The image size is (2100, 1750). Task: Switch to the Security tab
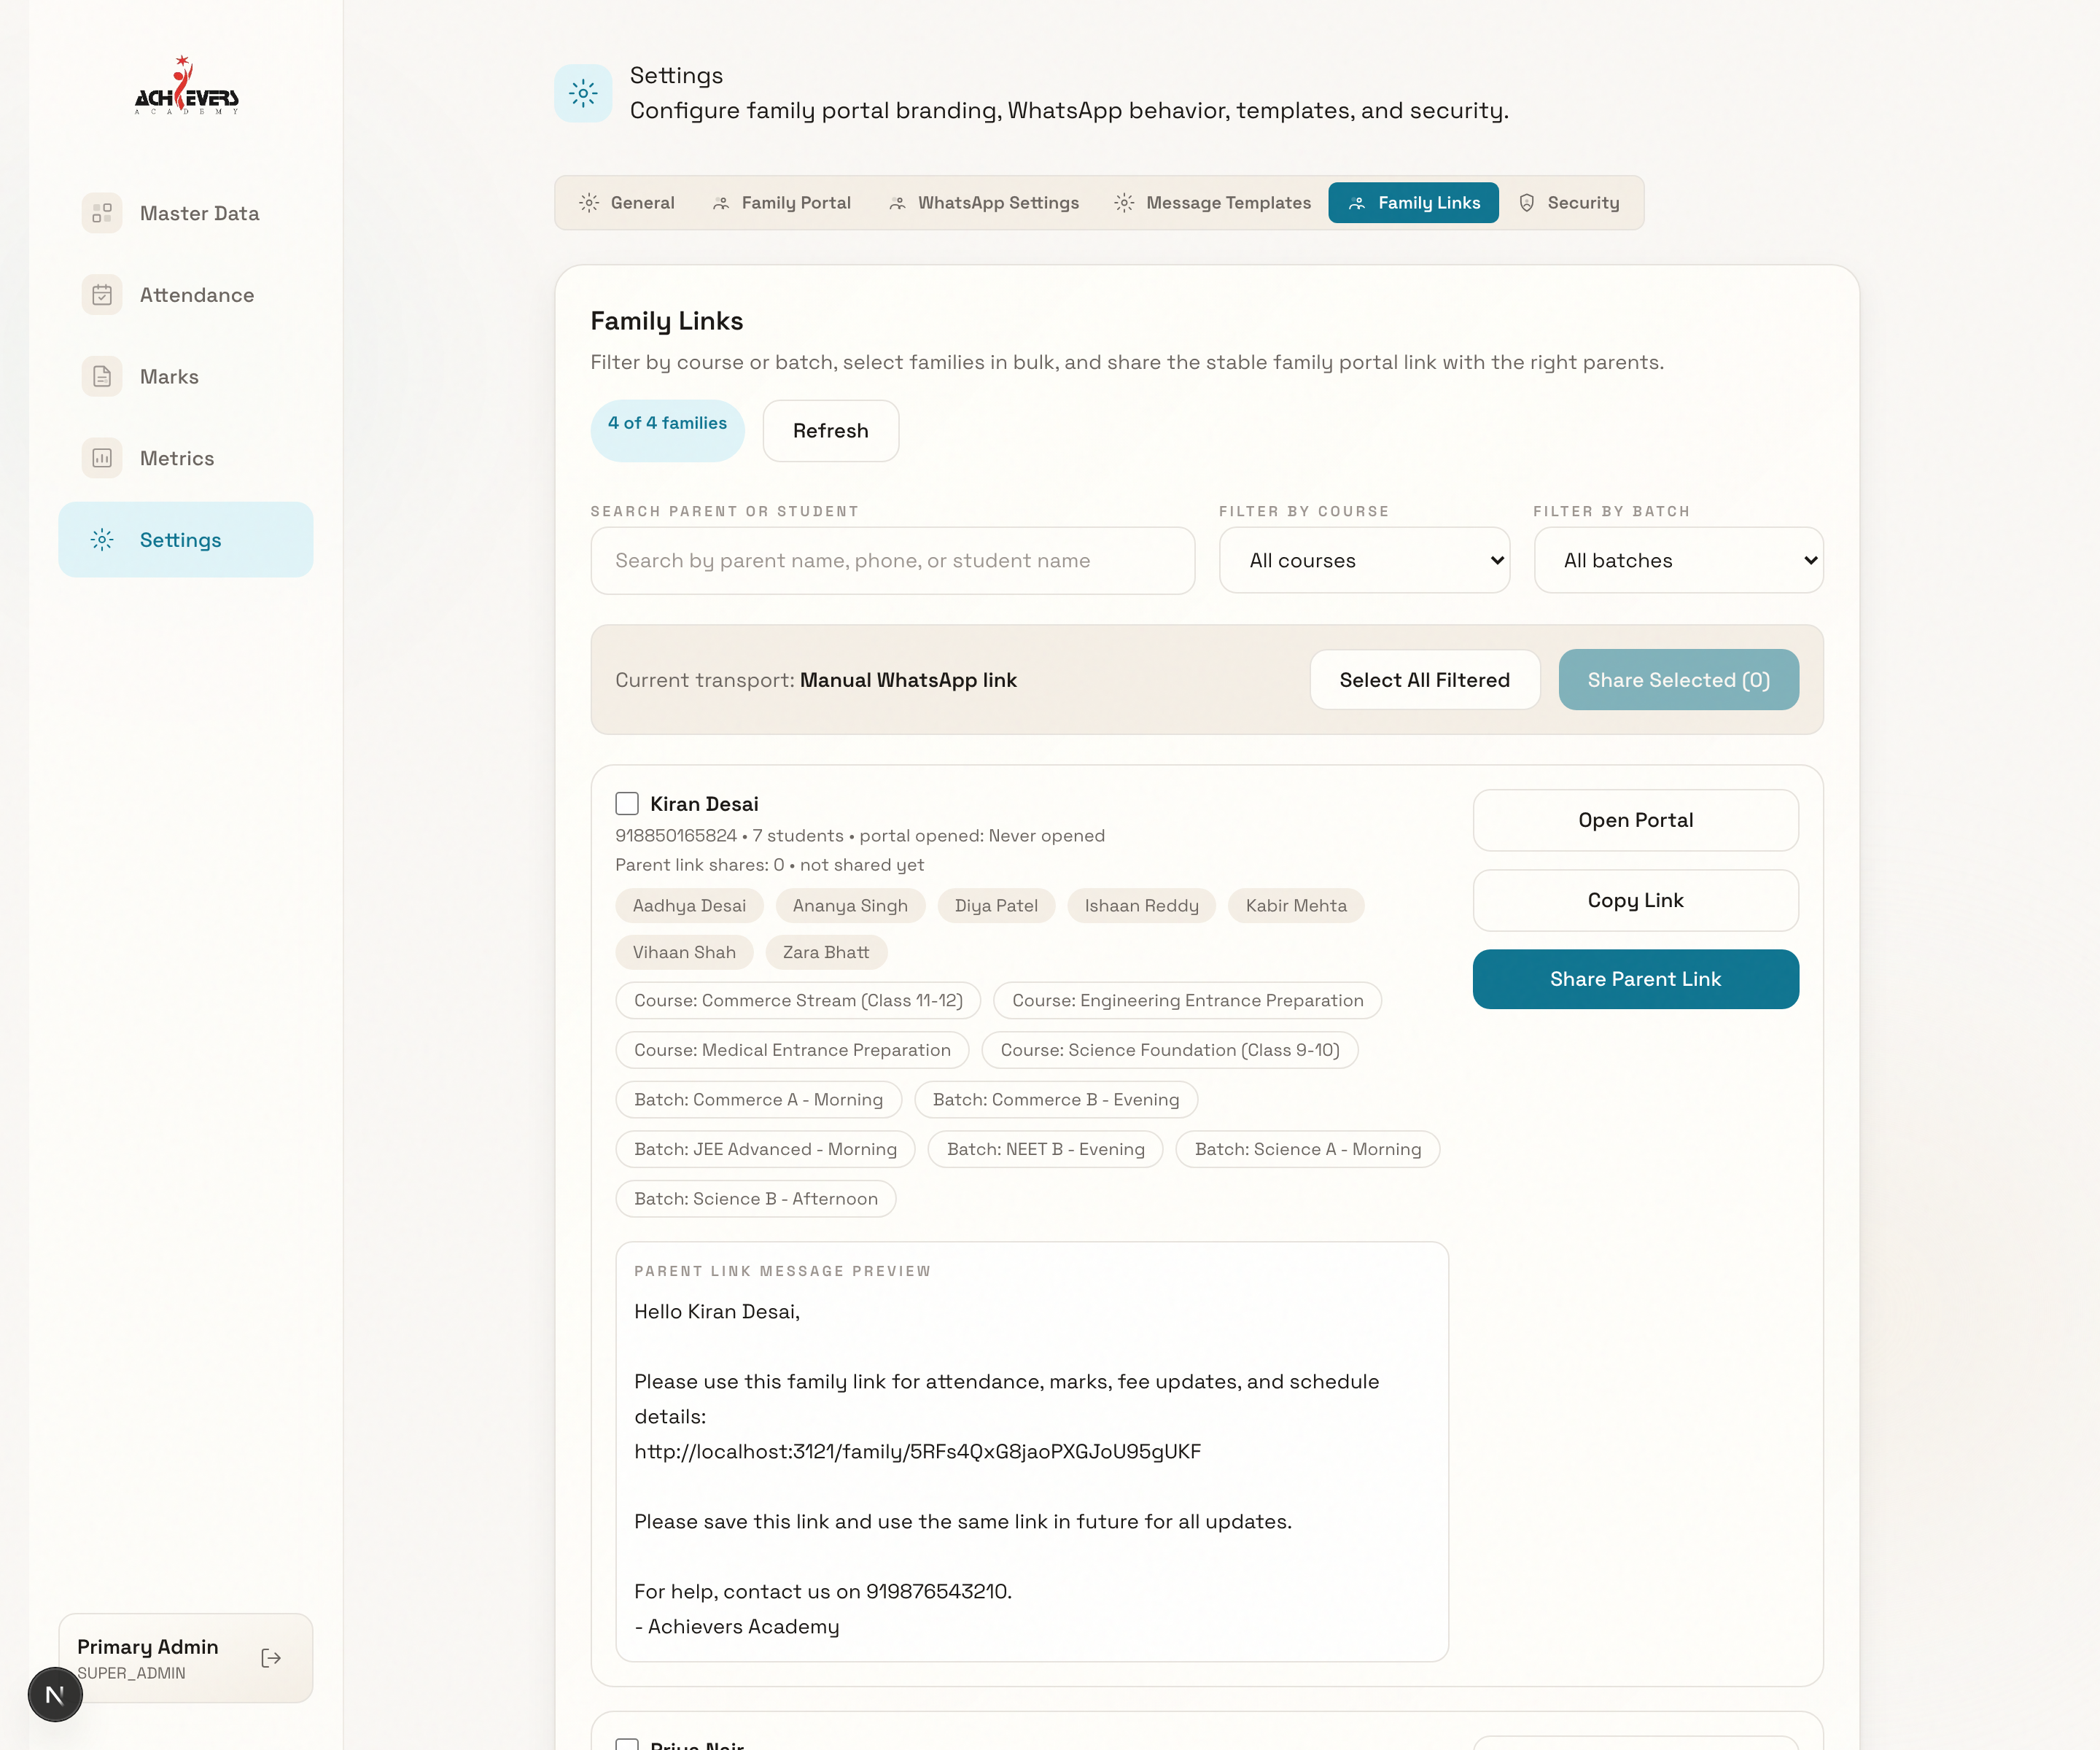(1569, 203)
